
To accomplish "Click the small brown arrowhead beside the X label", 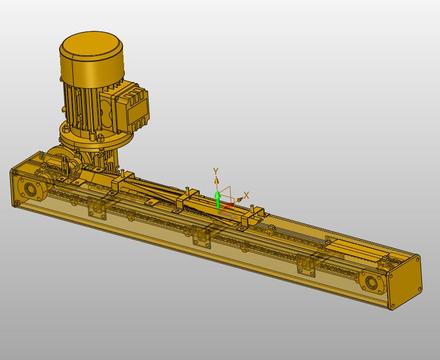I will (x=239, y=200).
